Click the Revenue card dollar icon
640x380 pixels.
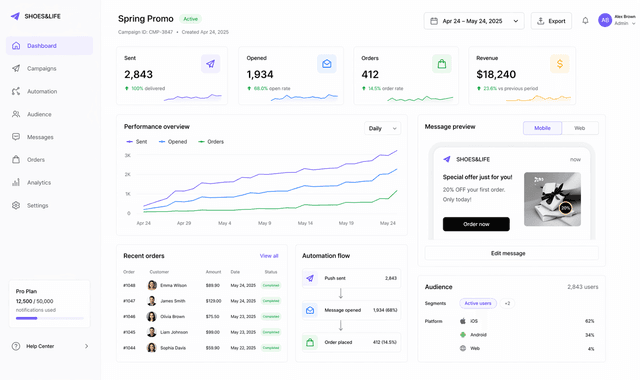[560, 64]
